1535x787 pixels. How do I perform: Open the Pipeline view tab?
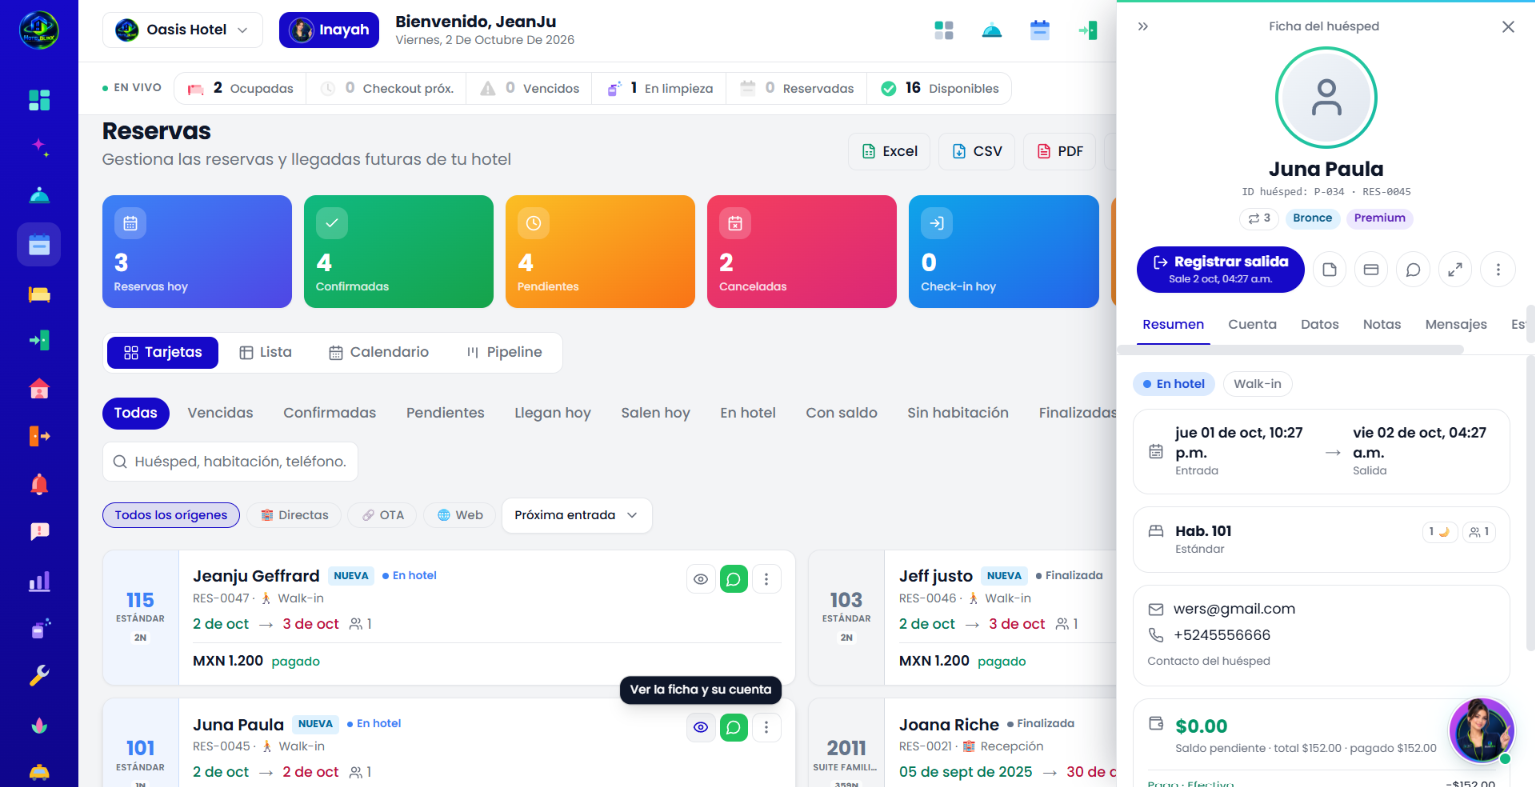(x=504, y=352)
